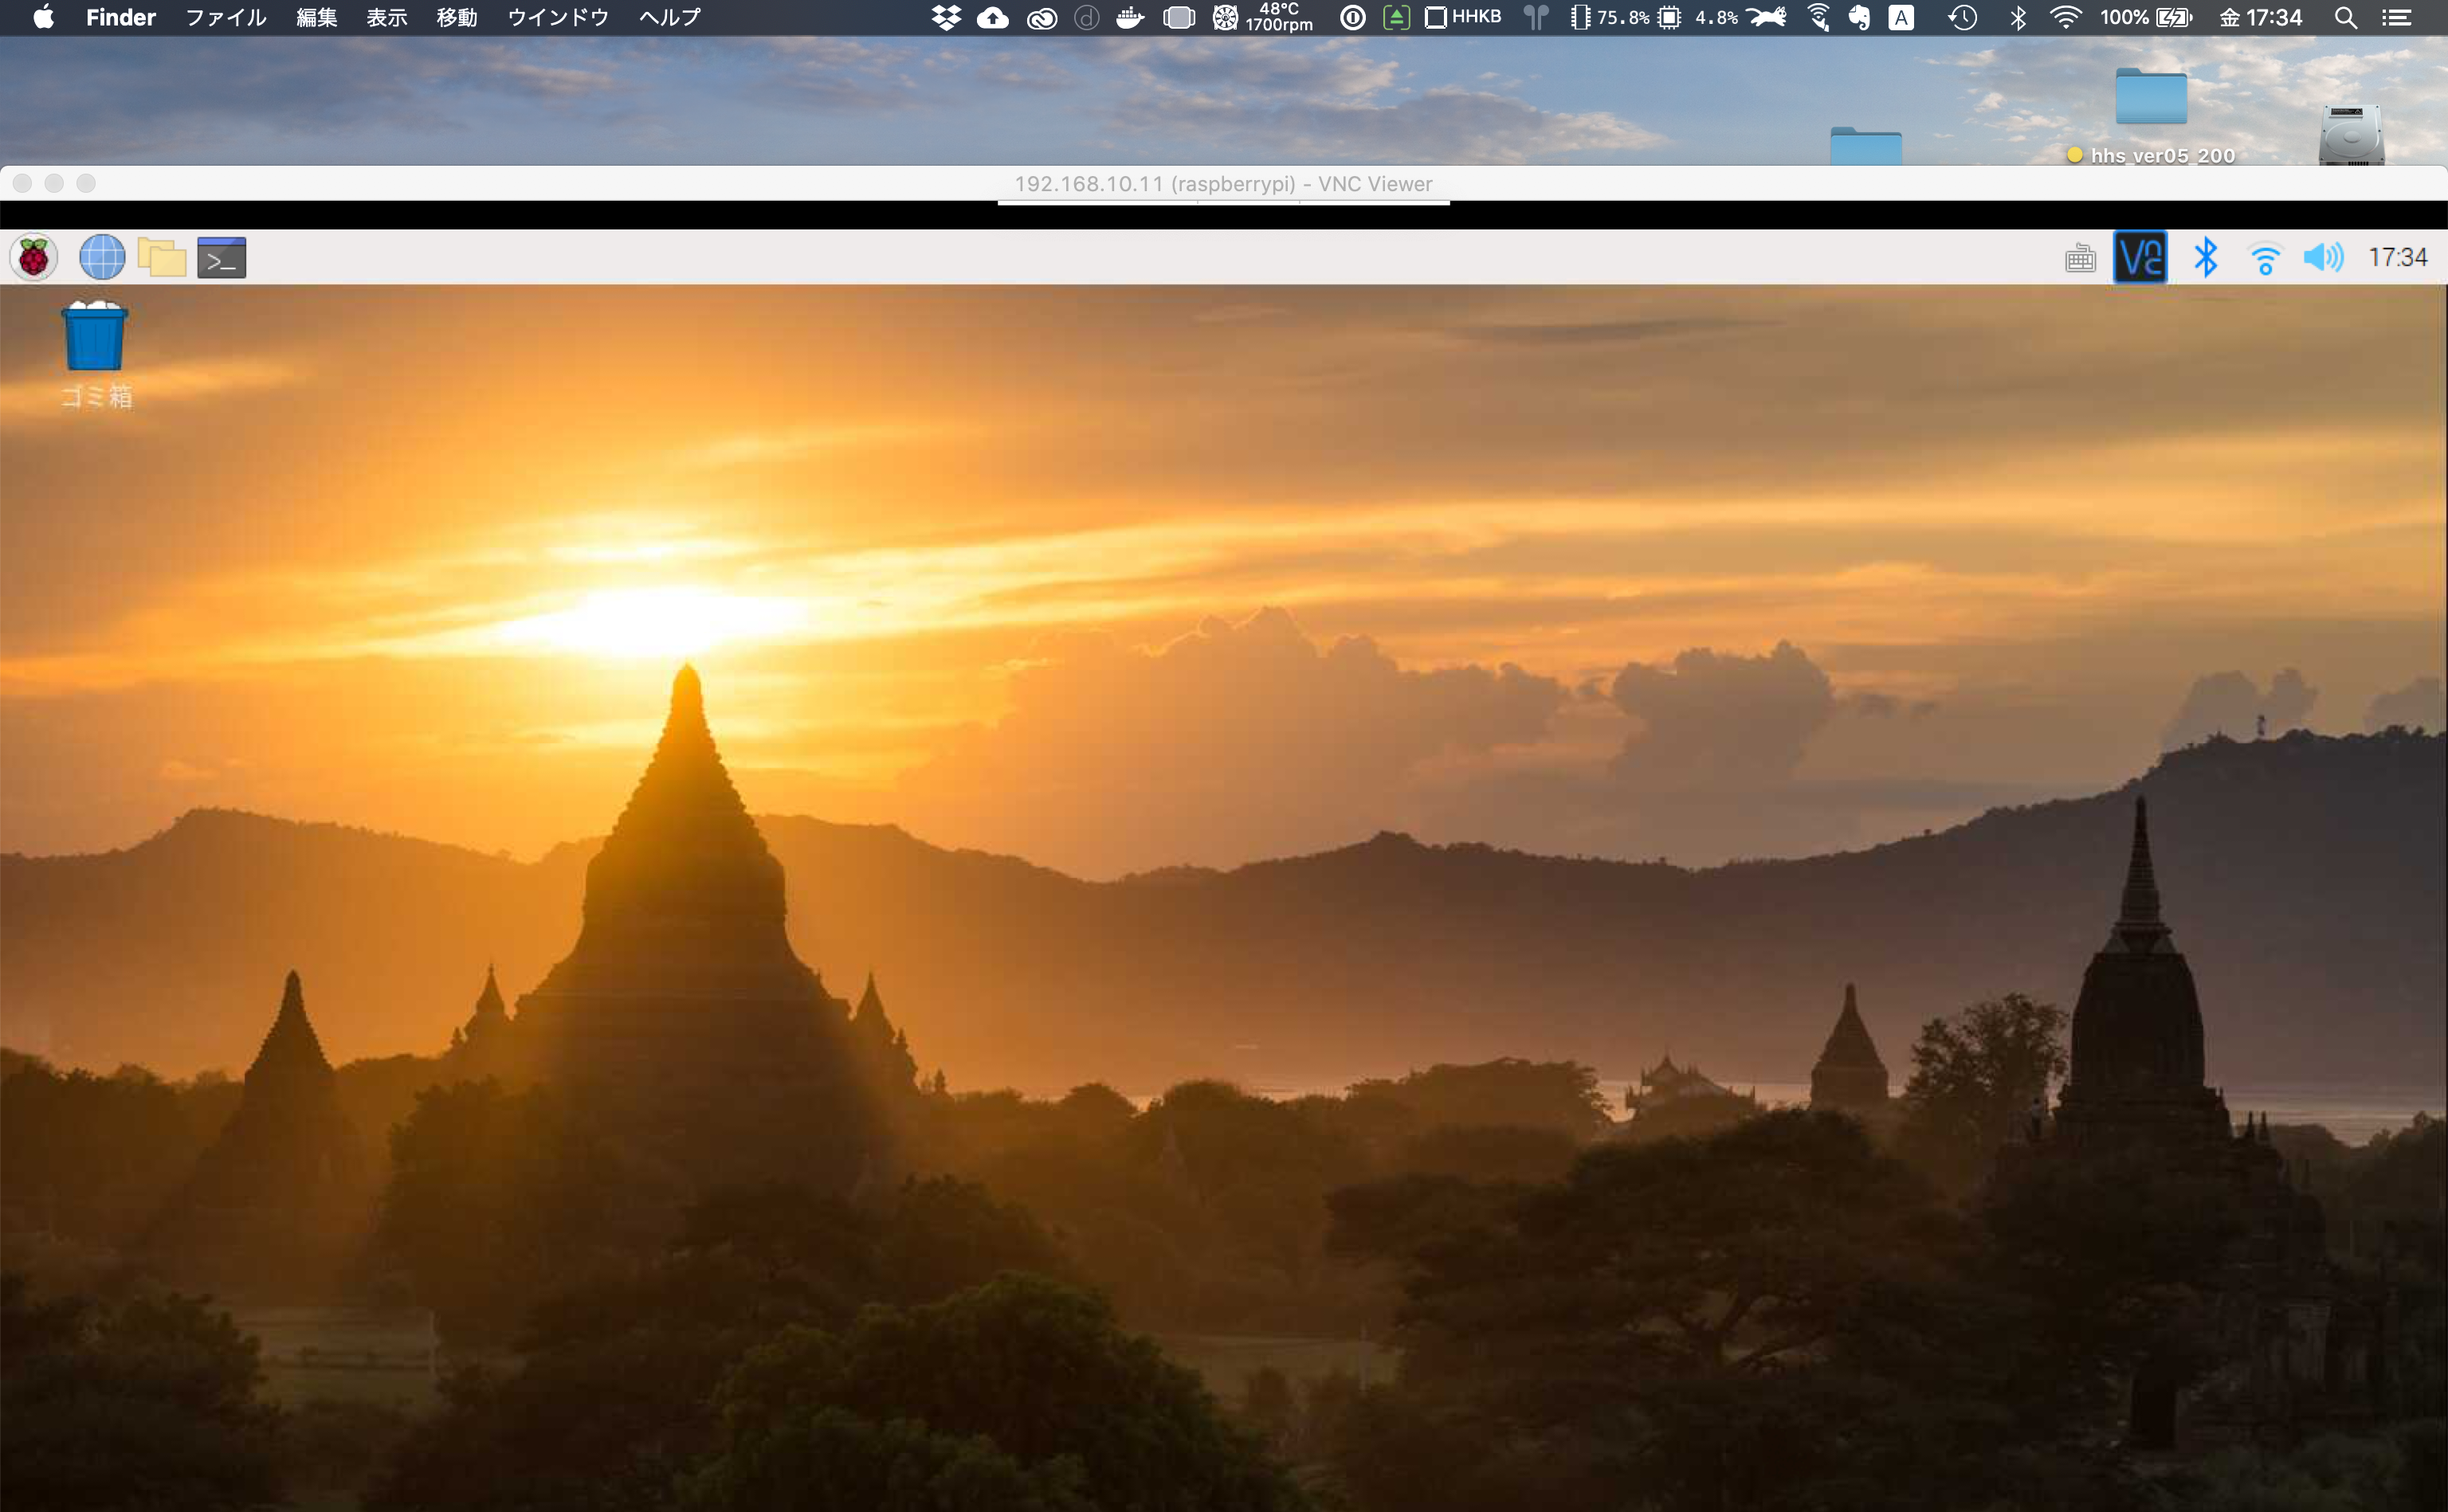Open Raspberry Pi Bluetooth menu
Screen dimensions: 2448x1512
(2205, 258)
